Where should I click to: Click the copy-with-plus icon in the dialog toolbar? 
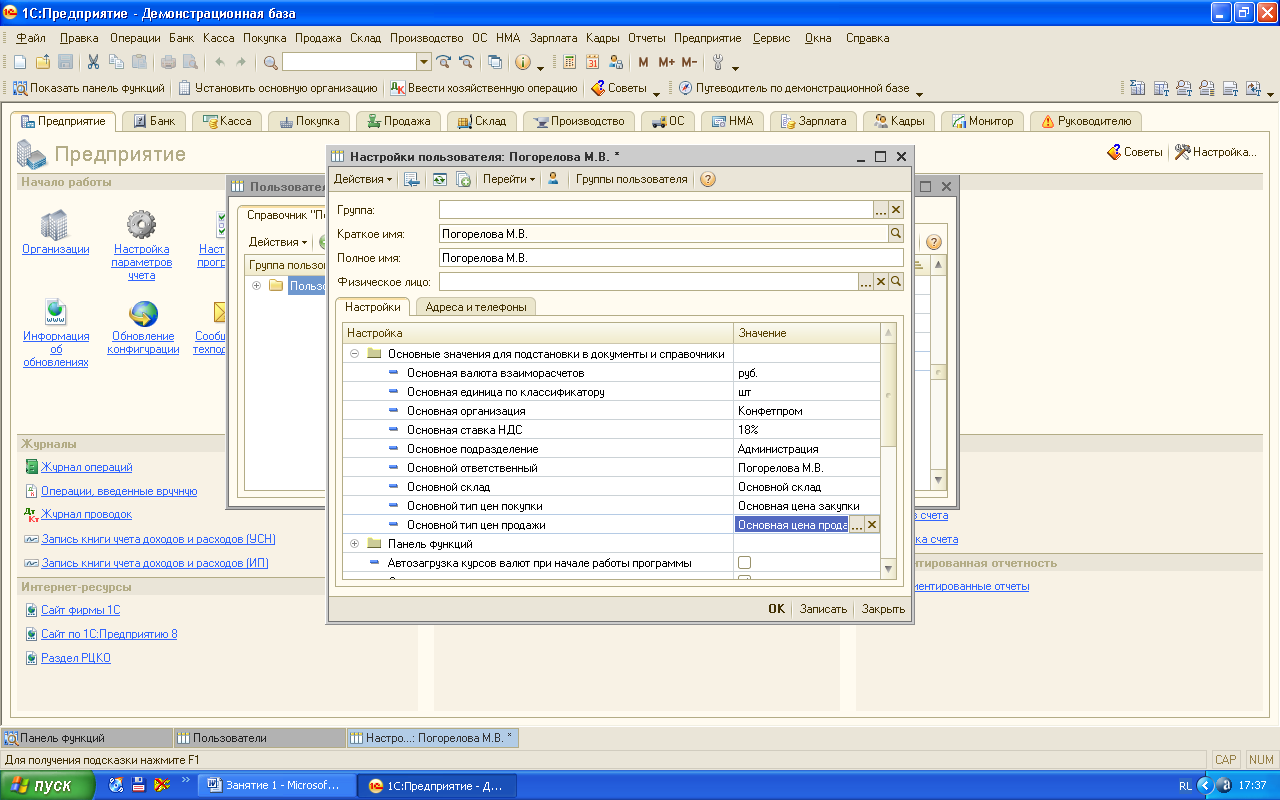click(x=463, y=179)
